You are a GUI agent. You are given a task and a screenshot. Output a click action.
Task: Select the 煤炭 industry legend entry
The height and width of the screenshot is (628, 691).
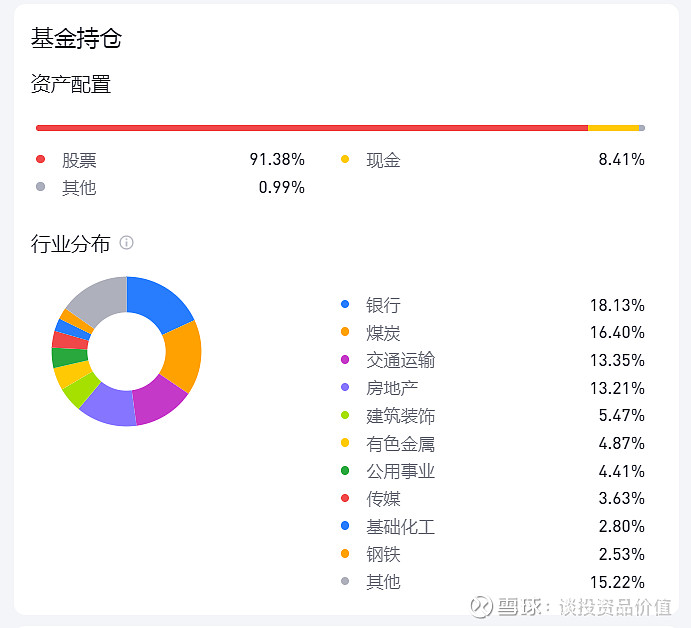[x=383, y=332]
